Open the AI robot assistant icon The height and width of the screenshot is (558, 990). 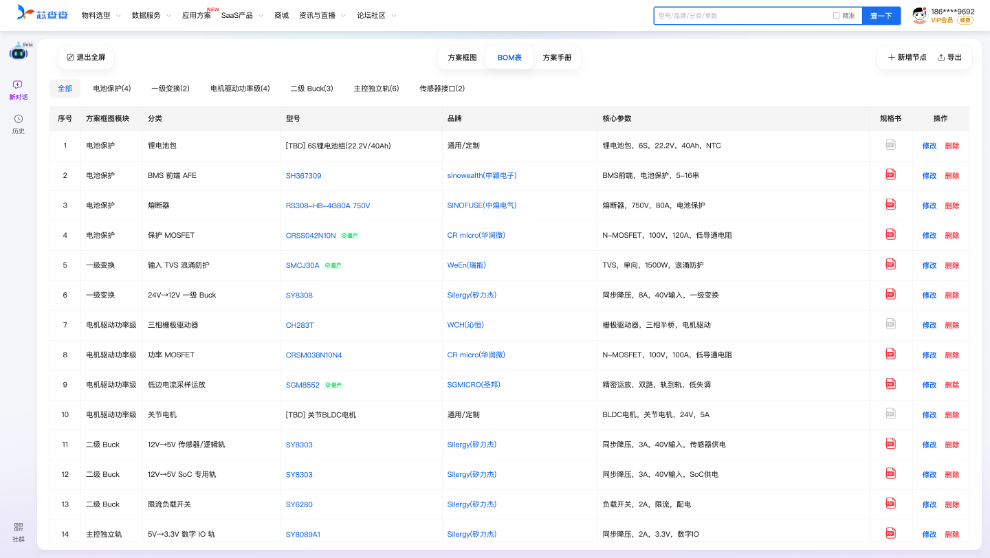18,52
